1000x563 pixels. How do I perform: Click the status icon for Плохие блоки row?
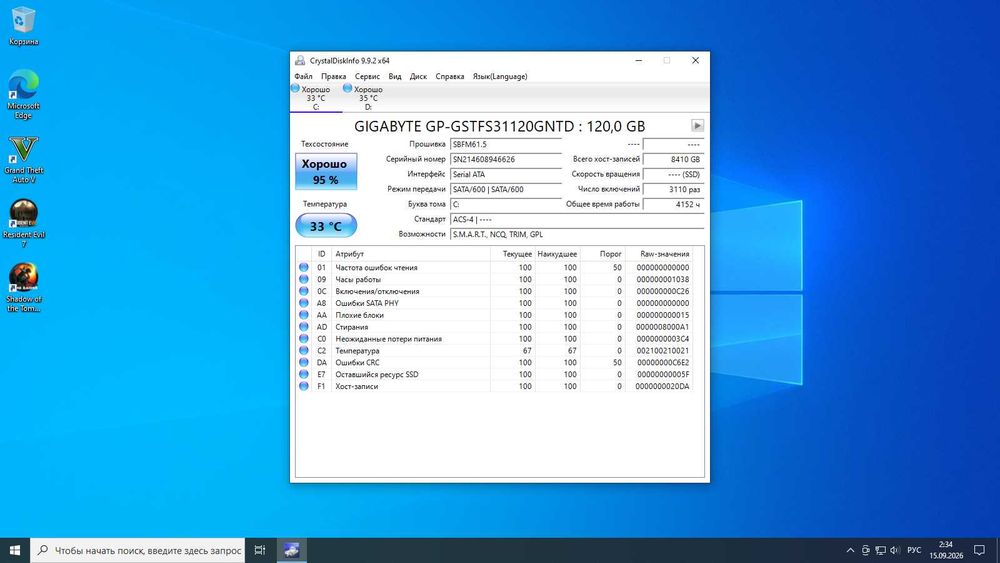pos(304,315)
